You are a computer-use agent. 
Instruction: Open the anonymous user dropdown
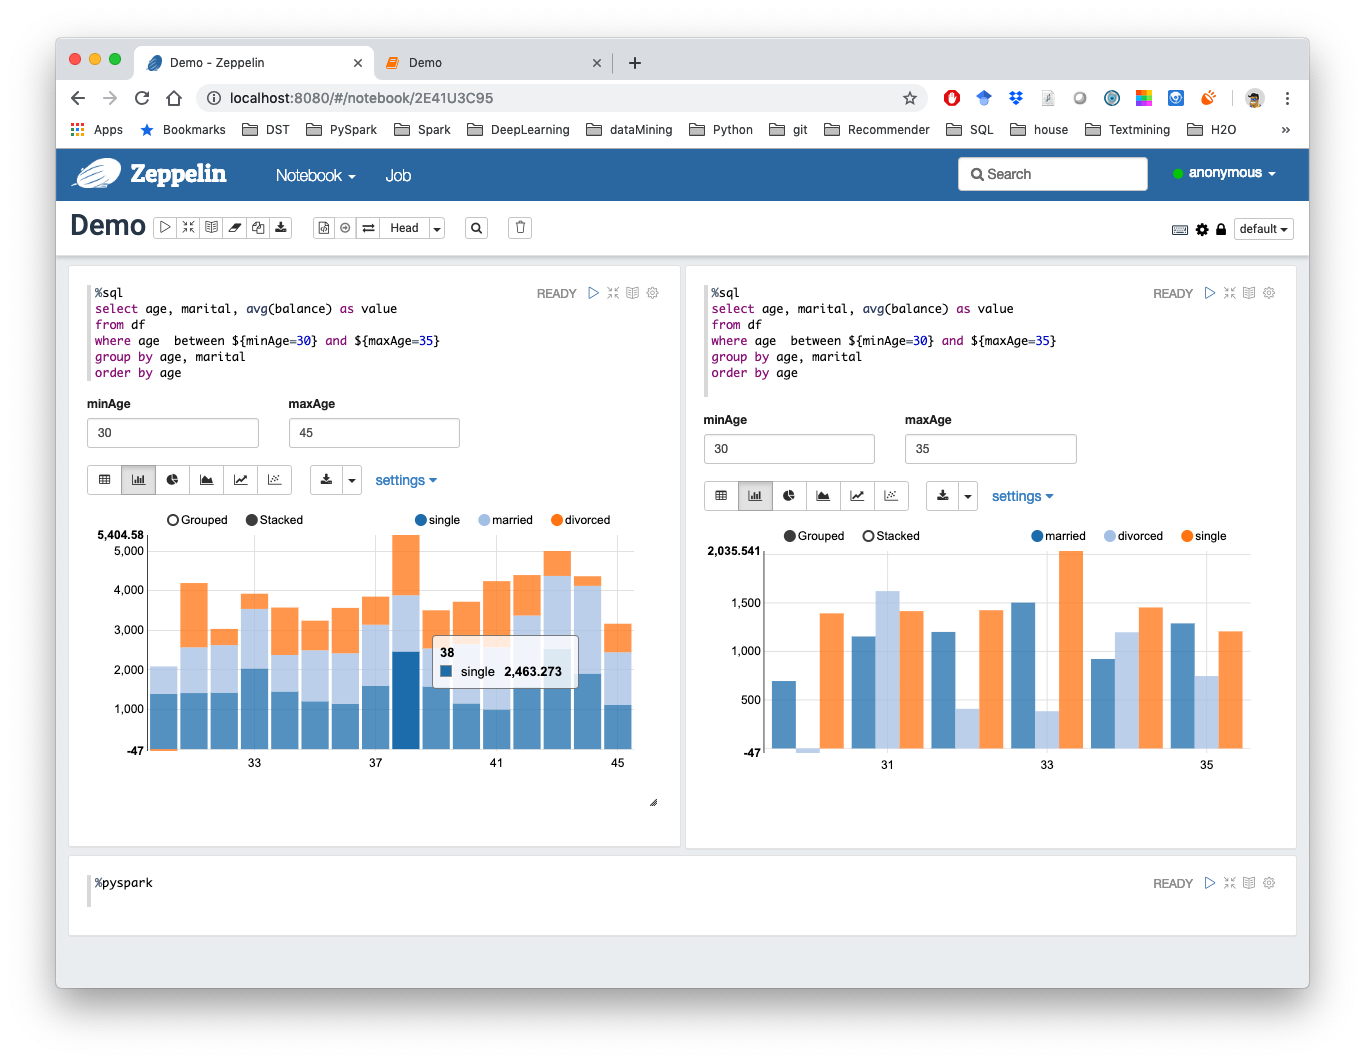(1225, 173)
